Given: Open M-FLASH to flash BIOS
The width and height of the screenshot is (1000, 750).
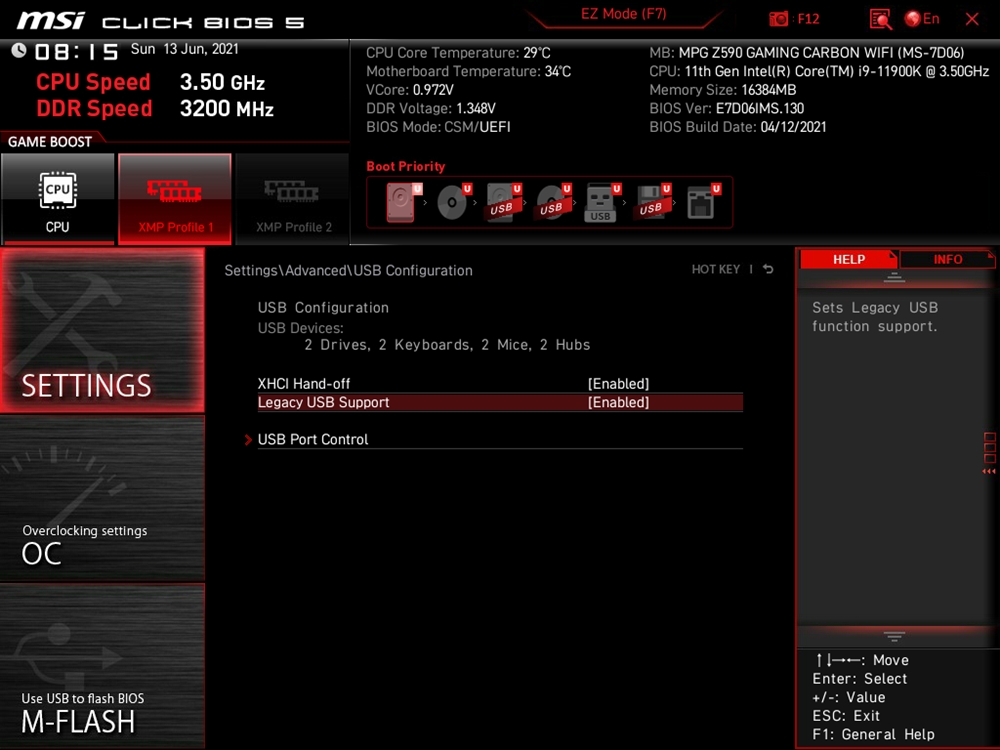Looking at the screenshot, I should click(102, 666).
